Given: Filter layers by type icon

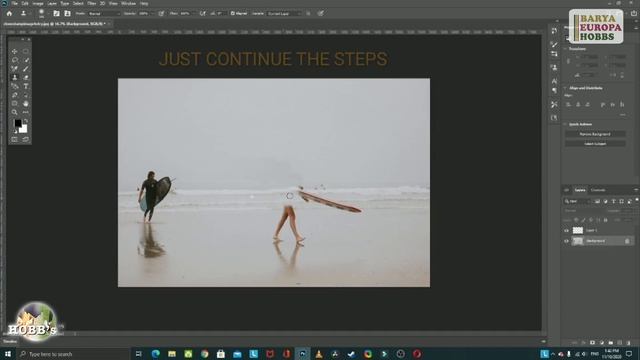Looking at the screenshot, I should 613,201.
